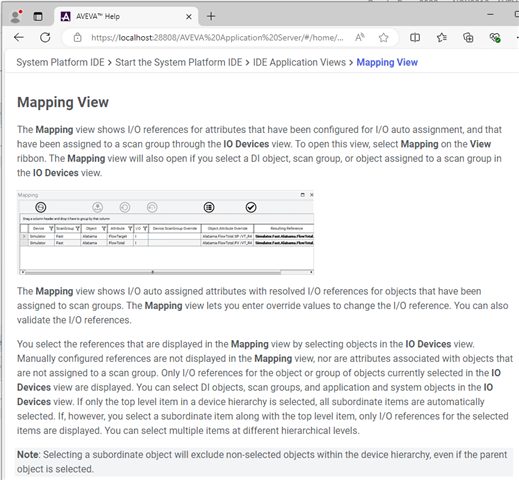
Task: Click the list icon in Mapping screenshot
Action: [209, 207]
